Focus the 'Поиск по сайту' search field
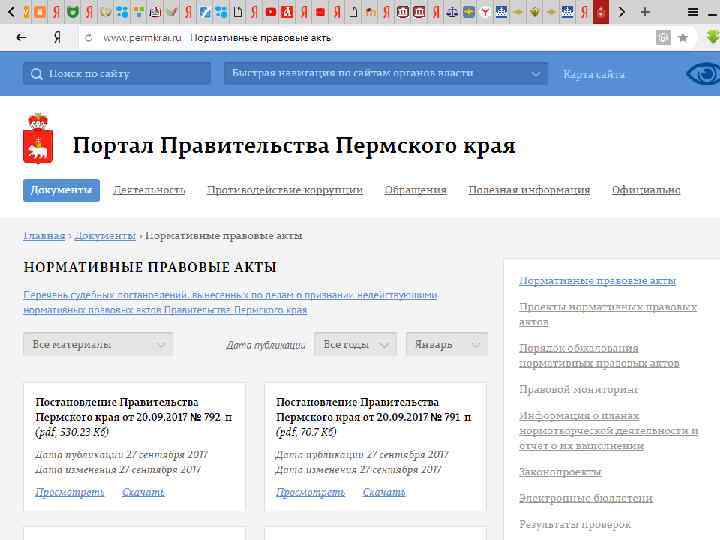 (117, 73)
